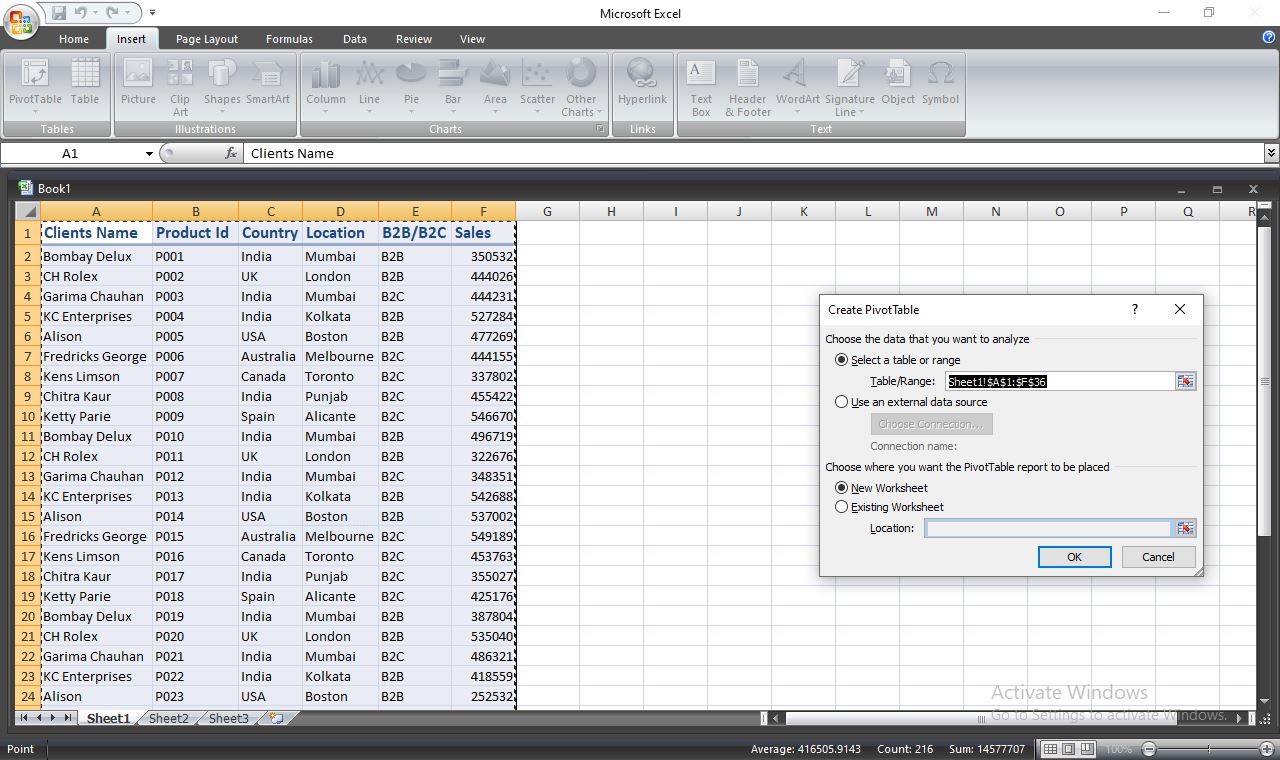
Task: Collapse dialog via Table/Range selector icon
Action: tap(1185, 381)
